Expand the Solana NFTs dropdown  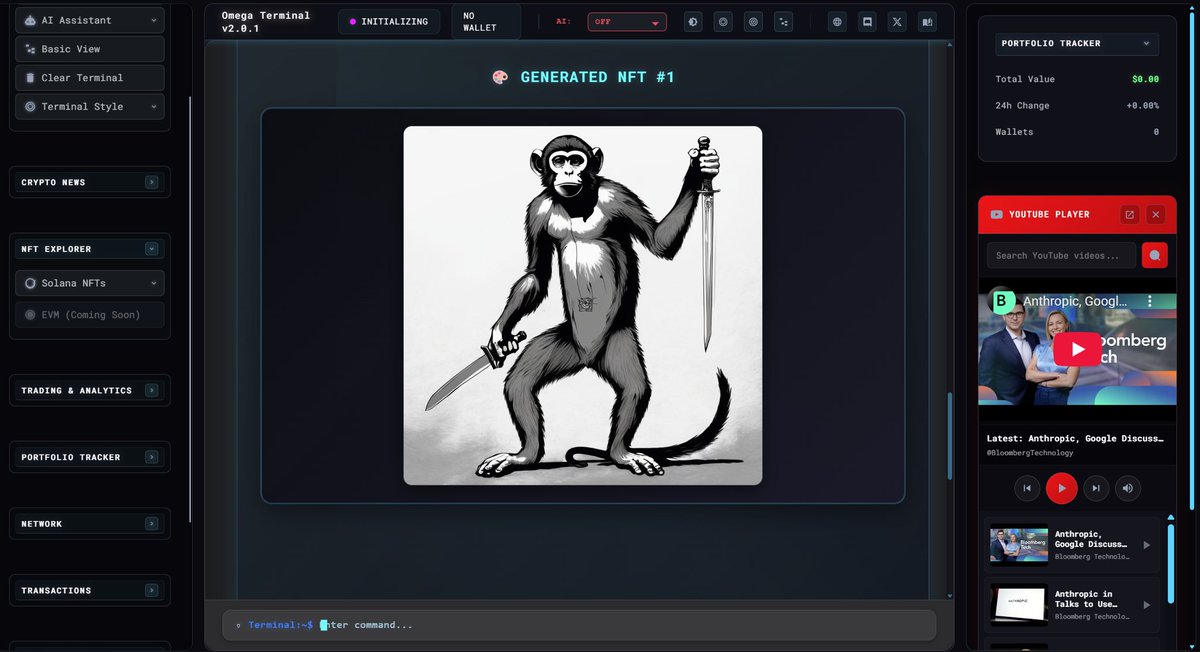90,283
